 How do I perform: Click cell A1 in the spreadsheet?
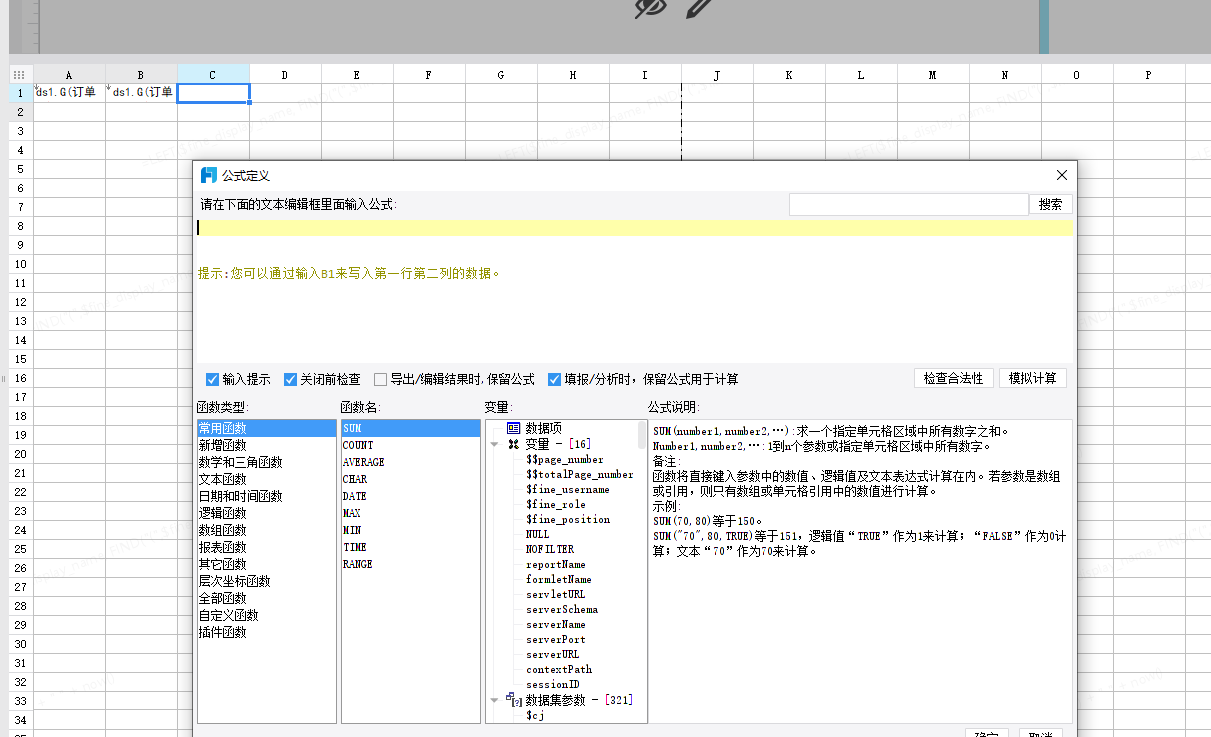click(x=69, y=93)
